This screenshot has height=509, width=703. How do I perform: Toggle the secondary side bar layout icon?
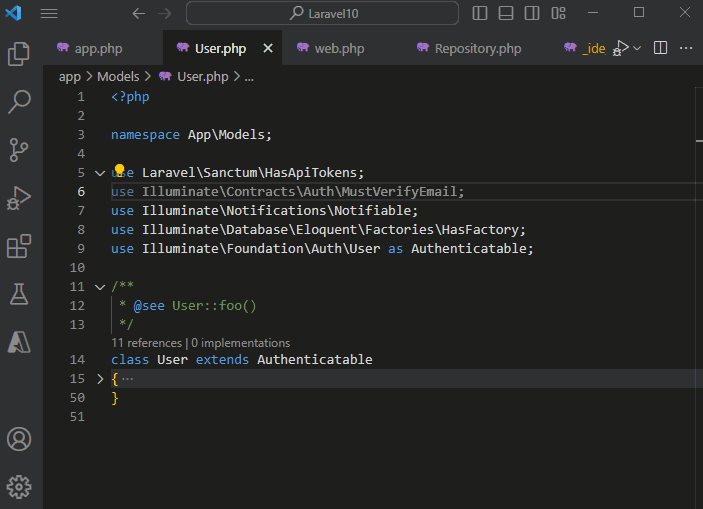click(x=532, y=13)
